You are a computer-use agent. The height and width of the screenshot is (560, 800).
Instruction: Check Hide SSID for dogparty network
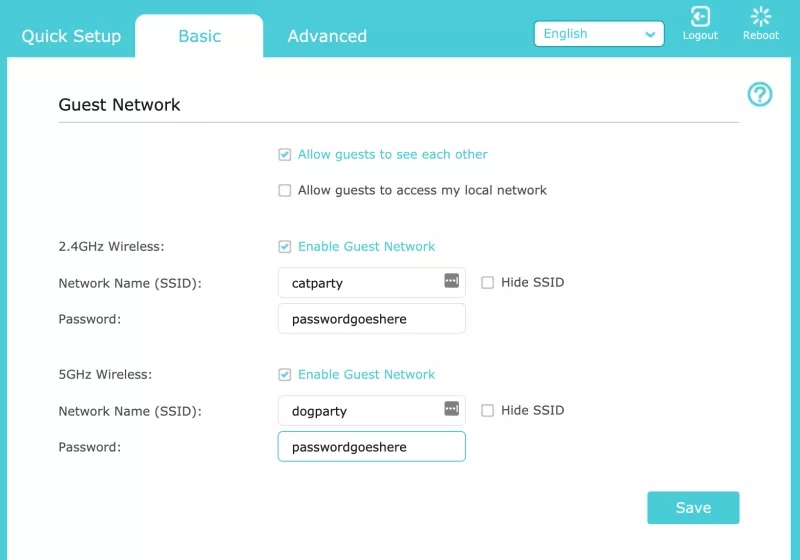[487, 411]
